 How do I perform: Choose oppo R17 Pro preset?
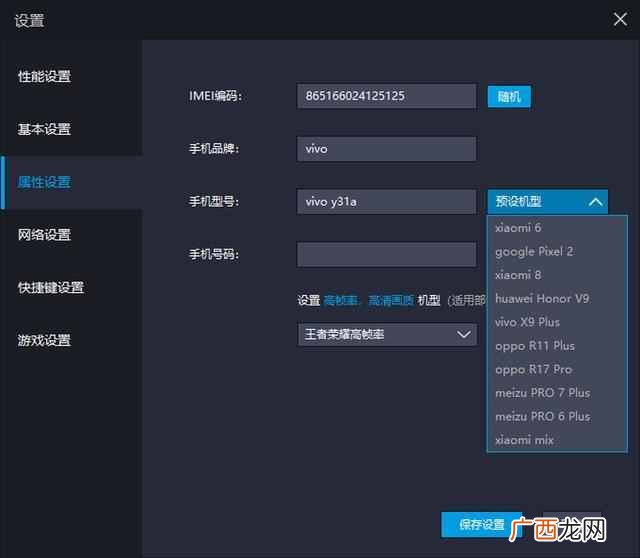tap(557, 369)
